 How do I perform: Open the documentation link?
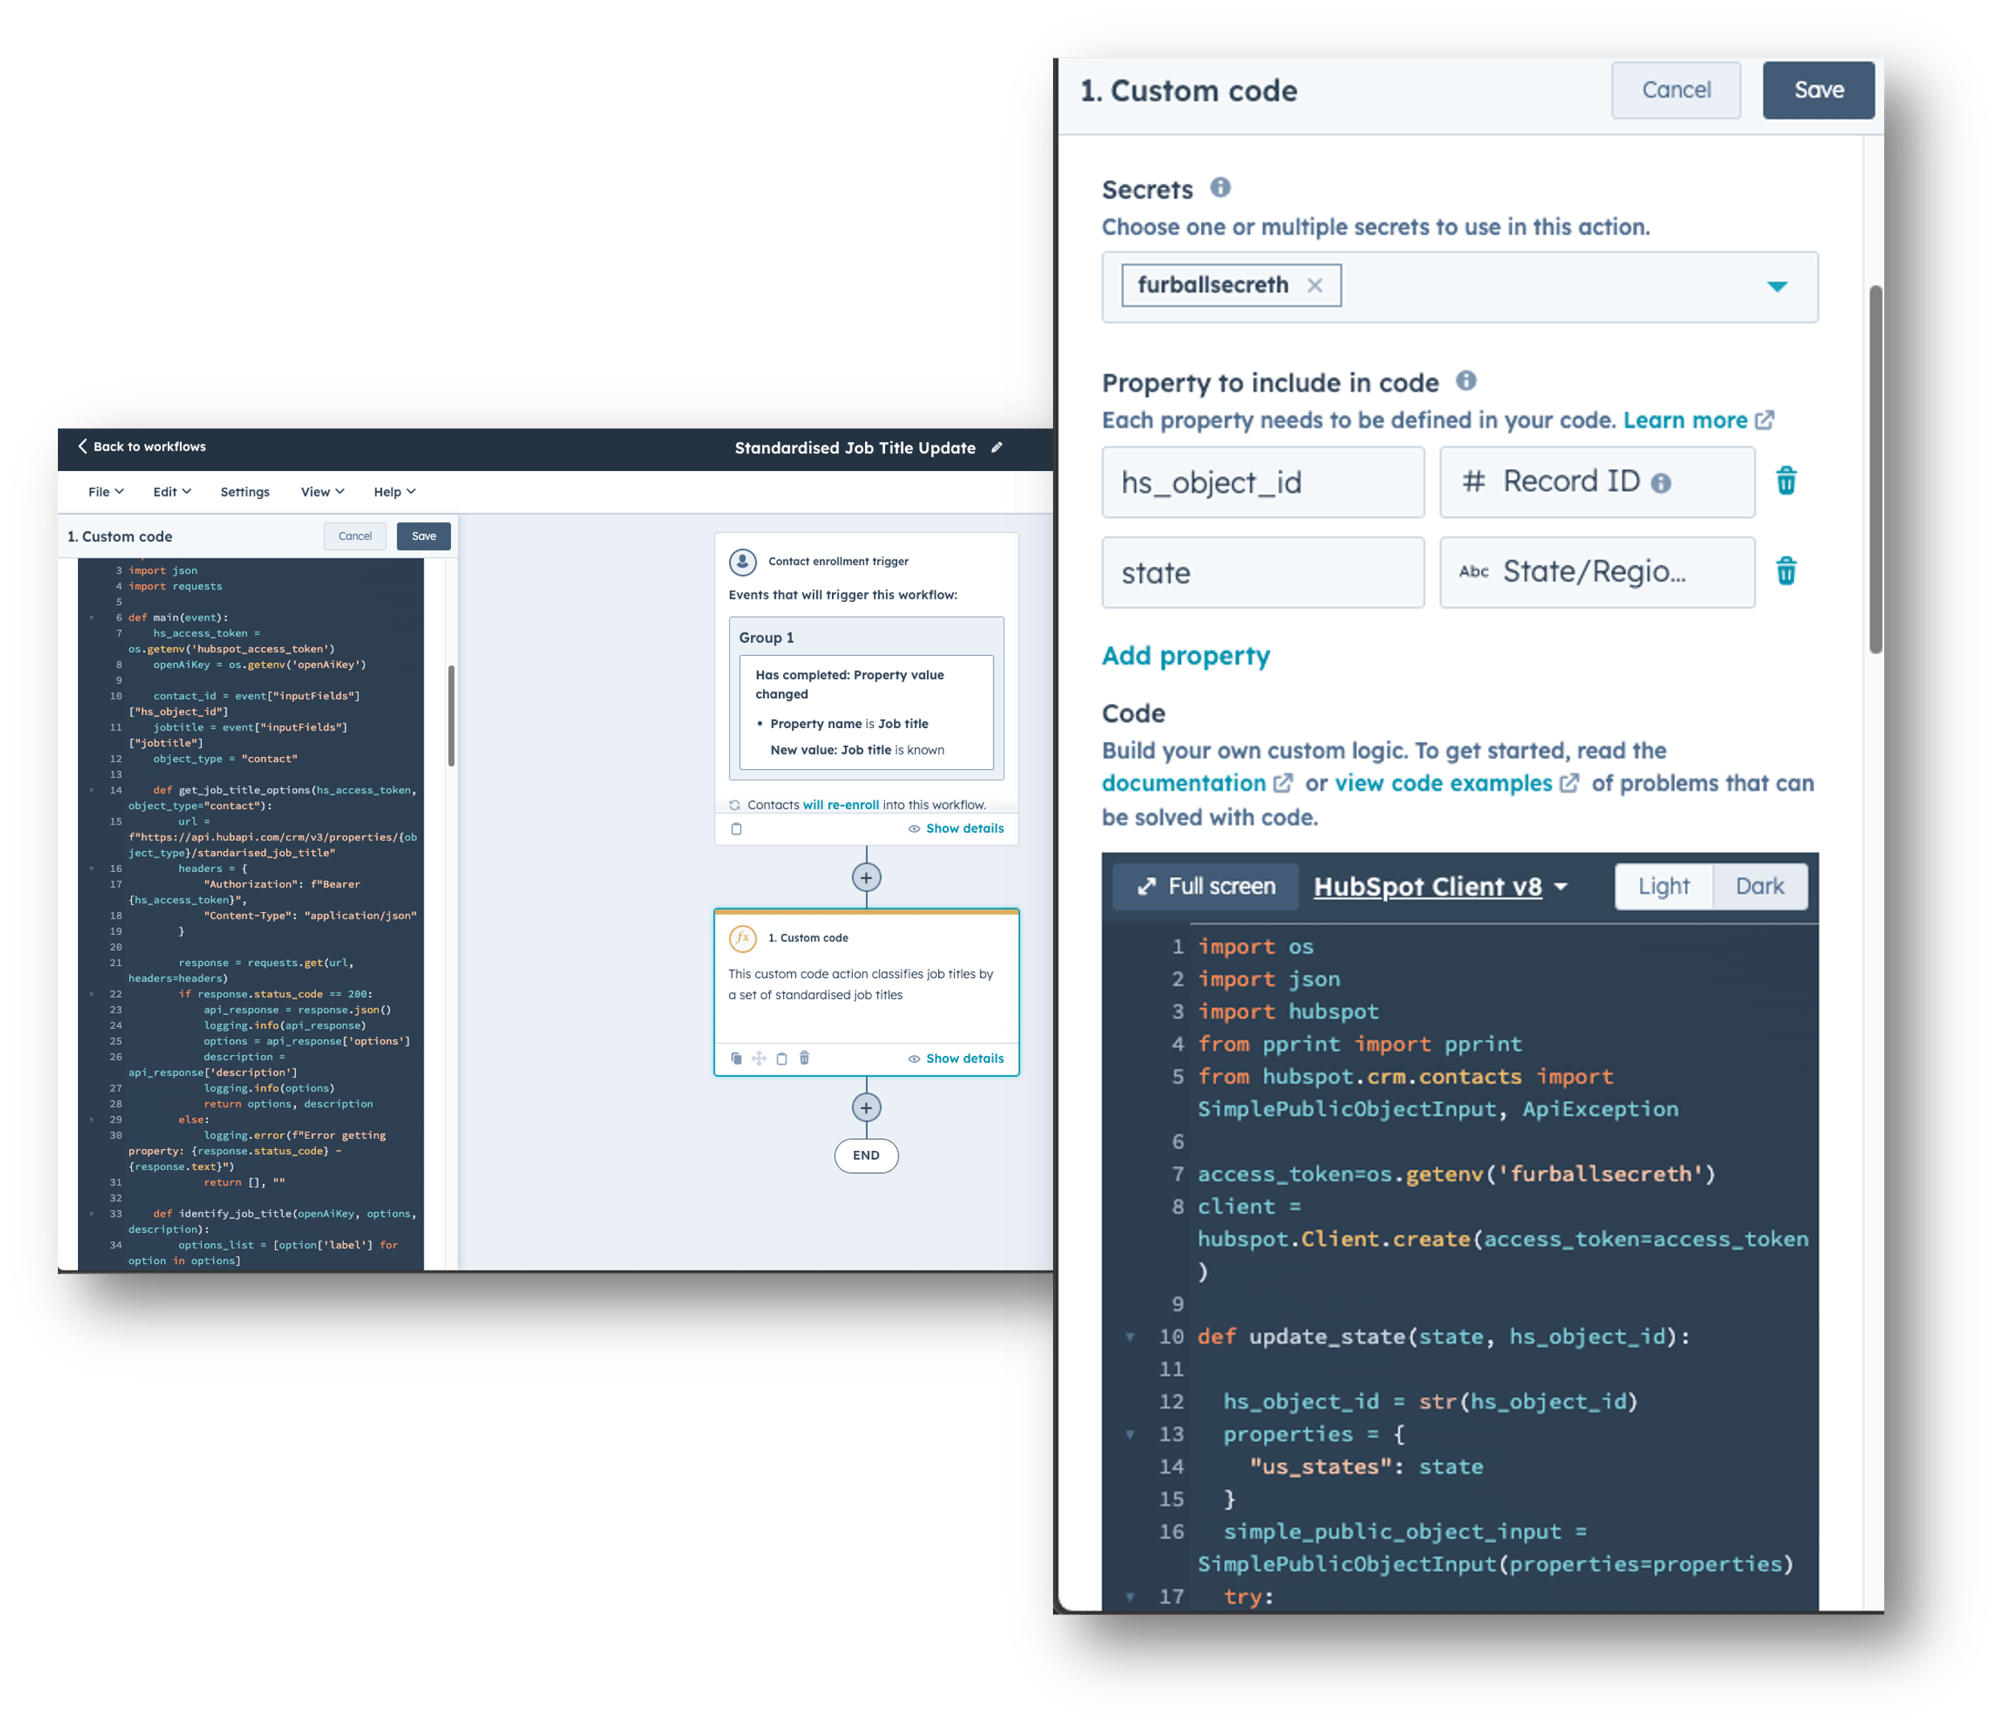coord(1196,783)
